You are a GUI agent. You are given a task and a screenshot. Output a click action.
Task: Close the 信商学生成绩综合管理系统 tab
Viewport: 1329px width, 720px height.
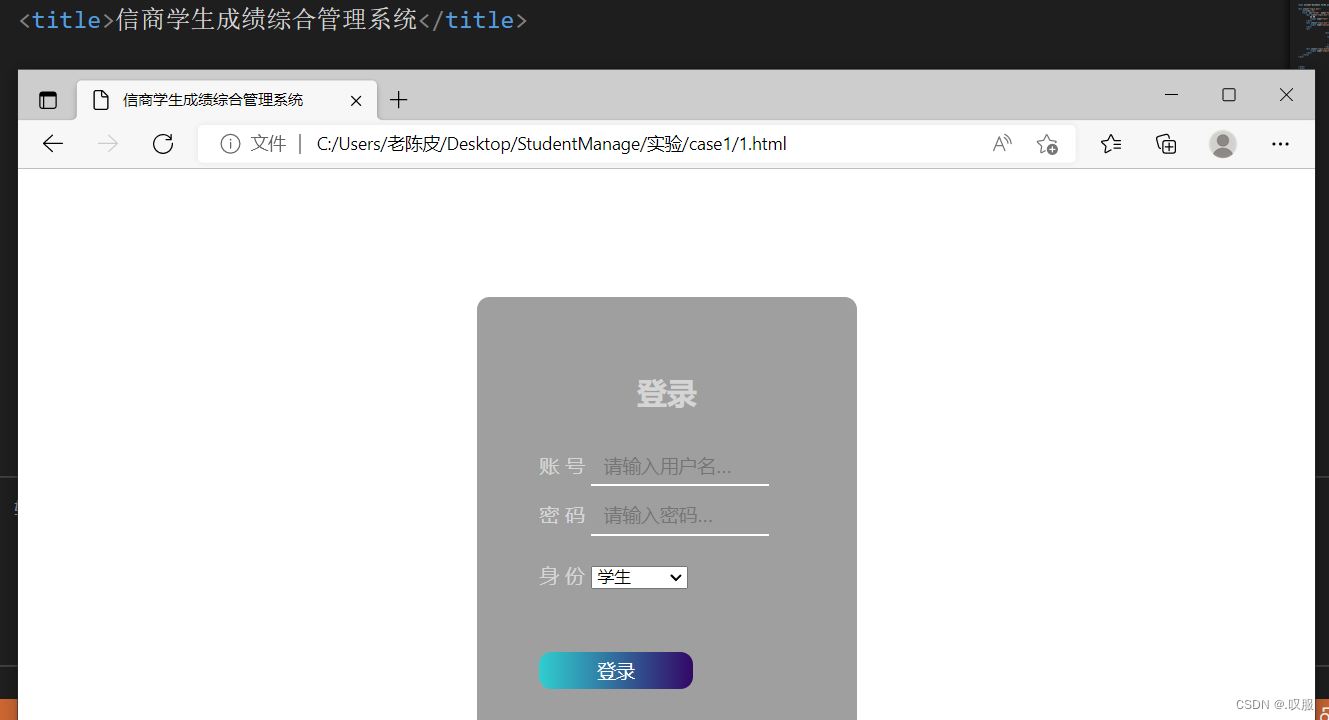pyautogui.click(x=356, y=100)
